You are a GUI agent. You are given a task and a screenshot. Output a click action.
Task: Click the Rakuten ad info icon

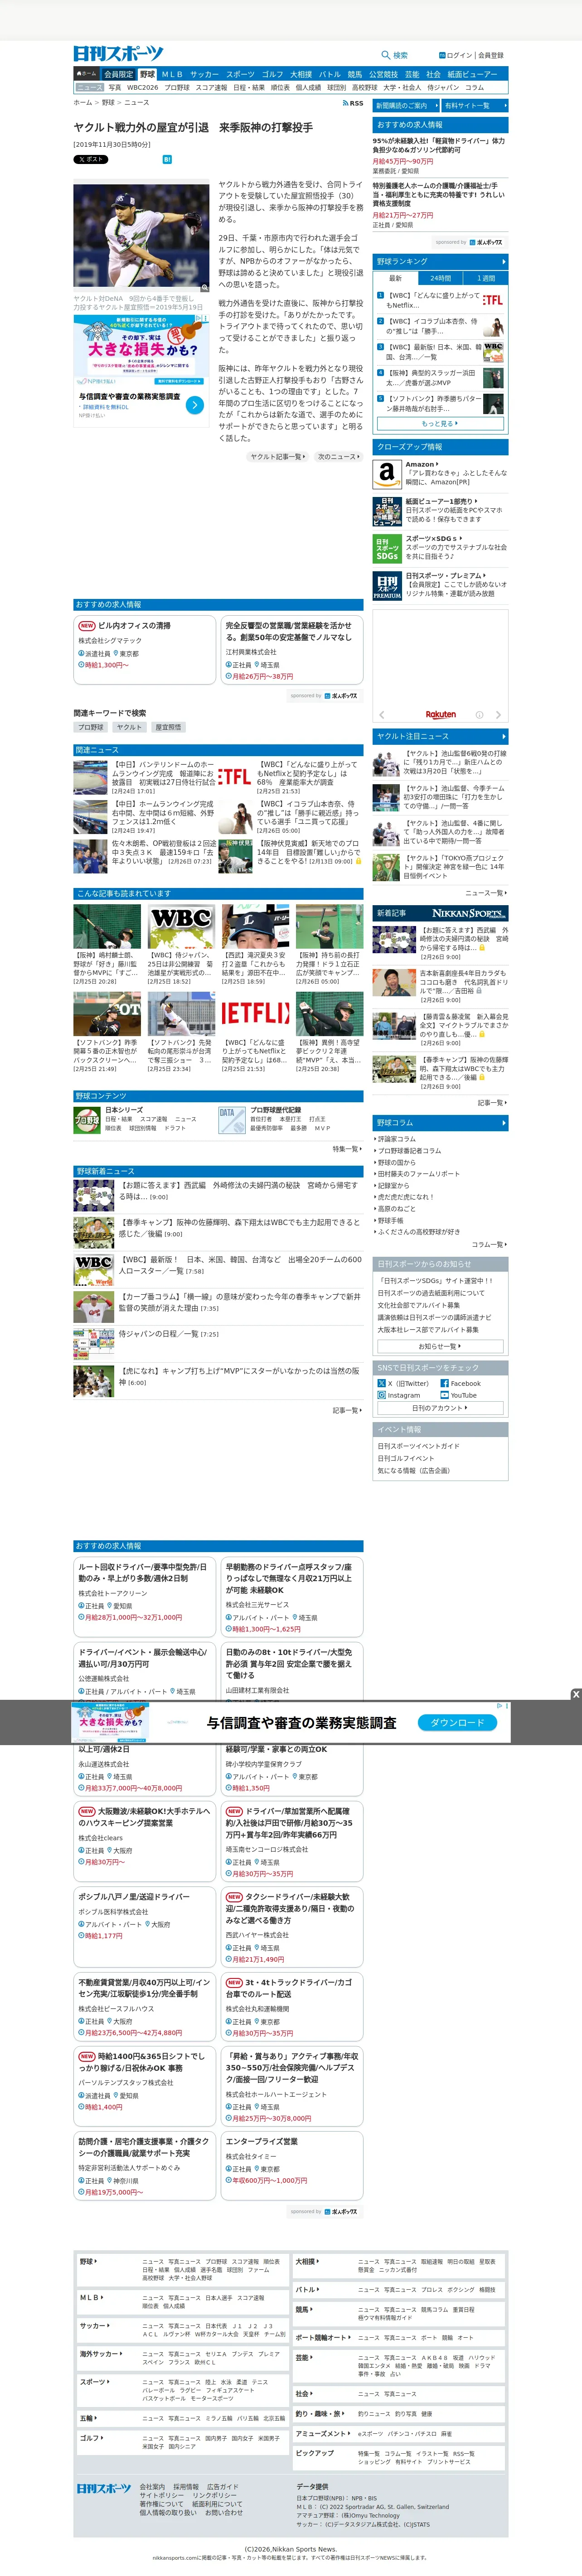(x=479, y=715)
